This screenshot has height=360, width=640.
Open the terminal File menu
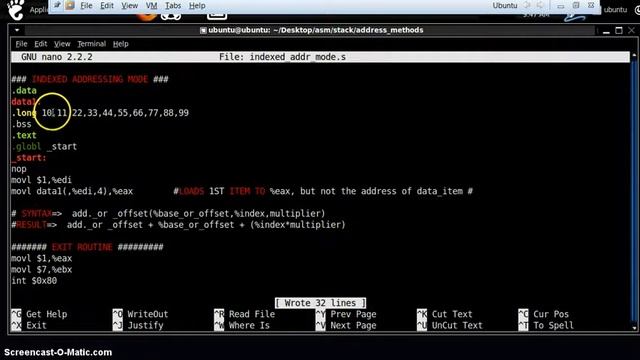pos(21,44)
